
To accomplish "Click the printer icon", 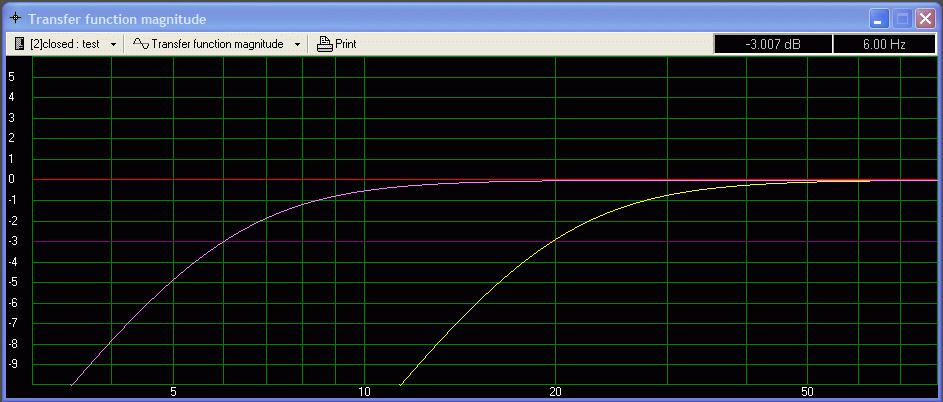I will click(x=325, y=44).
